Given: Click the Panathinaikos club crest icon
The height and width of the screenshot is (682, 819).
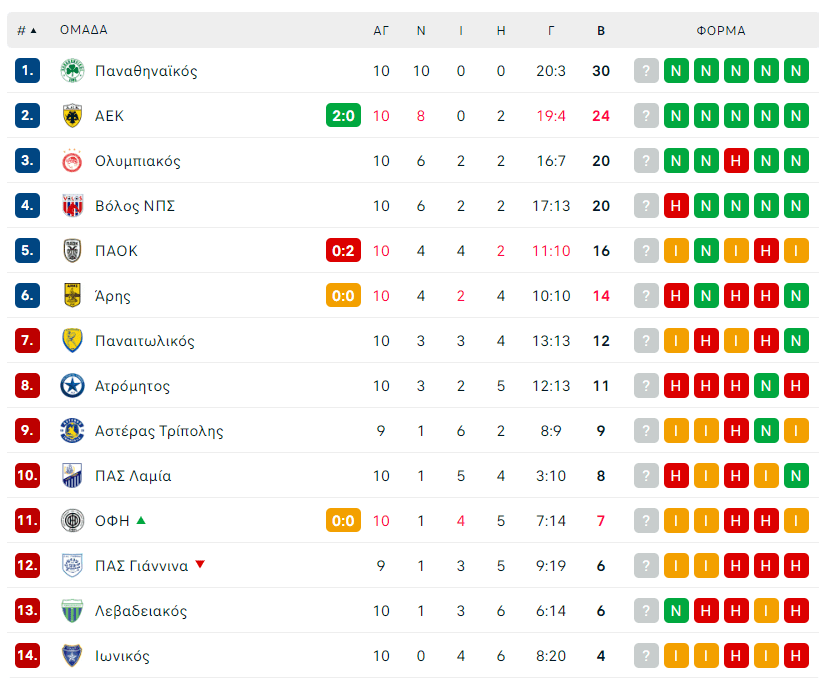Looking at the screenshot, I should coord(72,71).
